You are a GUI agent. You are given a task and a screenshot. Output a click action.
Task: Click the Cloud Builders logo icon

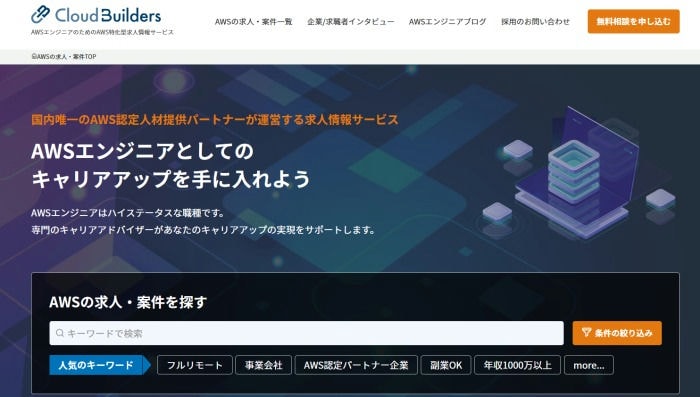(40, 14)
